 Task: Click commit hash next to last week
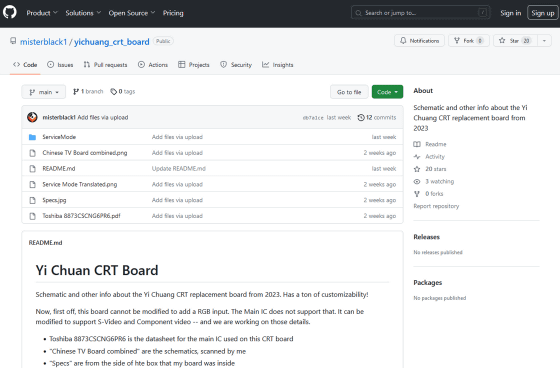coord(313,118)
